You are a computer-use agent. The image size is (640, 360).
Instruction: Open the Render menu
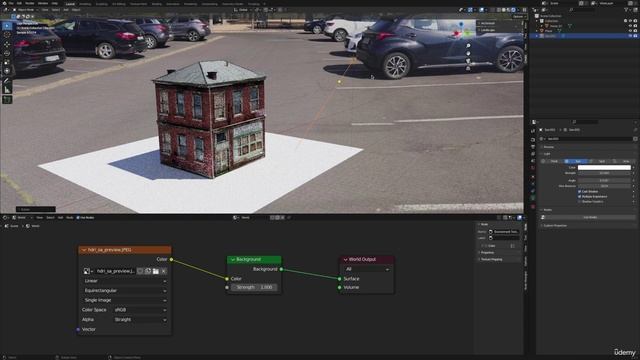pyautogui.click(x=29, y=3)
